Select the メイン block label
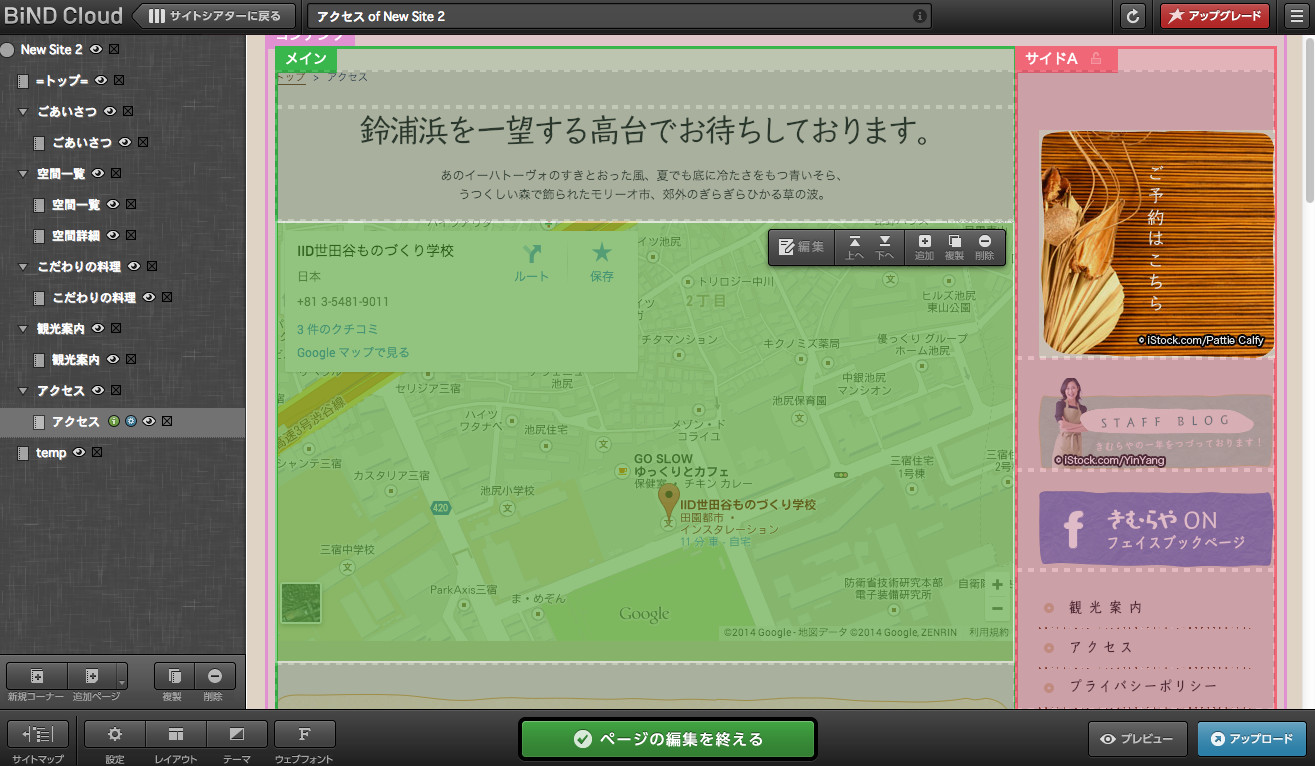Screen dimensions: 1315x766 305,59
